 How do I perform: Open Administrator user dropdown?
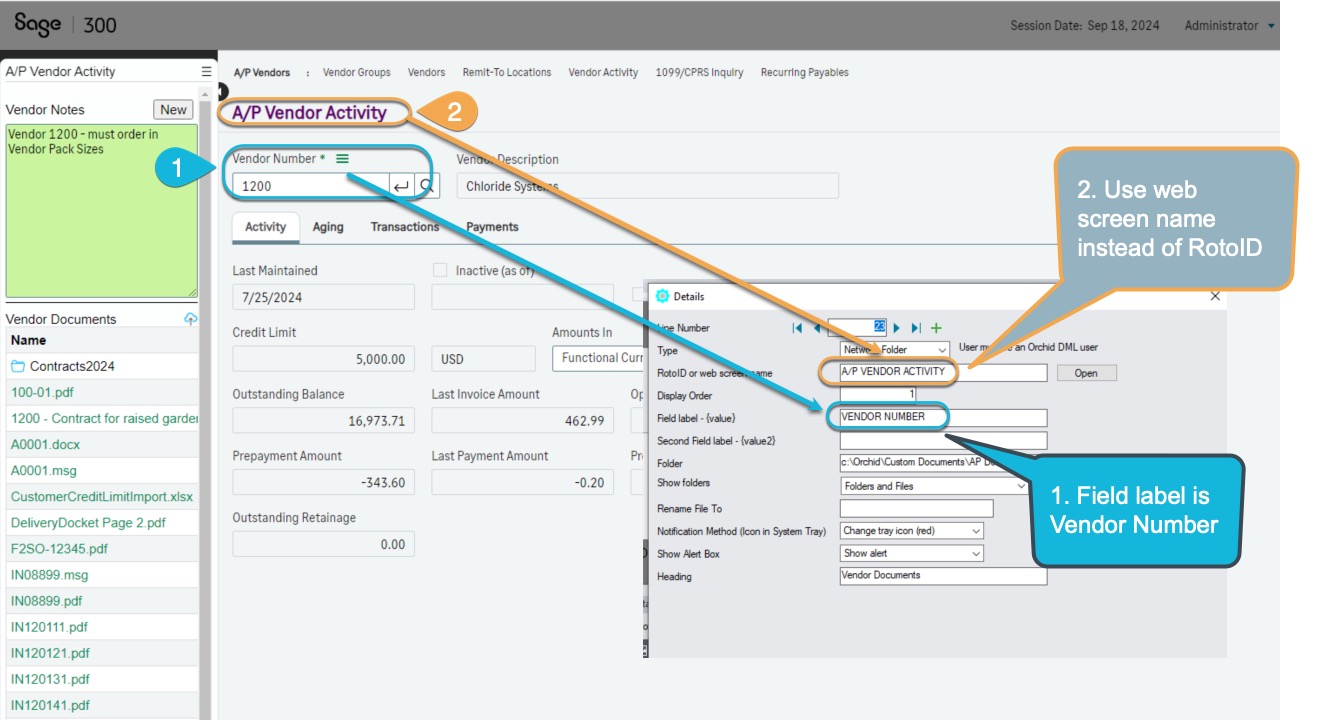coord(1271,26)
